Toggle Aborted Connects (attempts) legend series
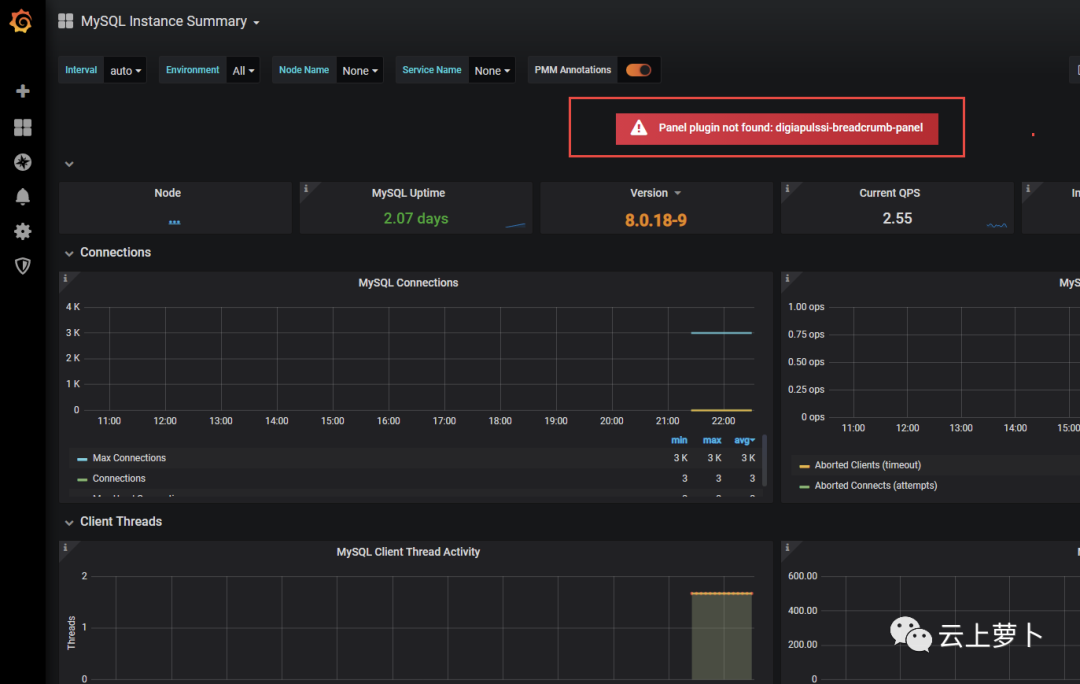Screen dimensions: 1080x684 click(x=875, y=486)
